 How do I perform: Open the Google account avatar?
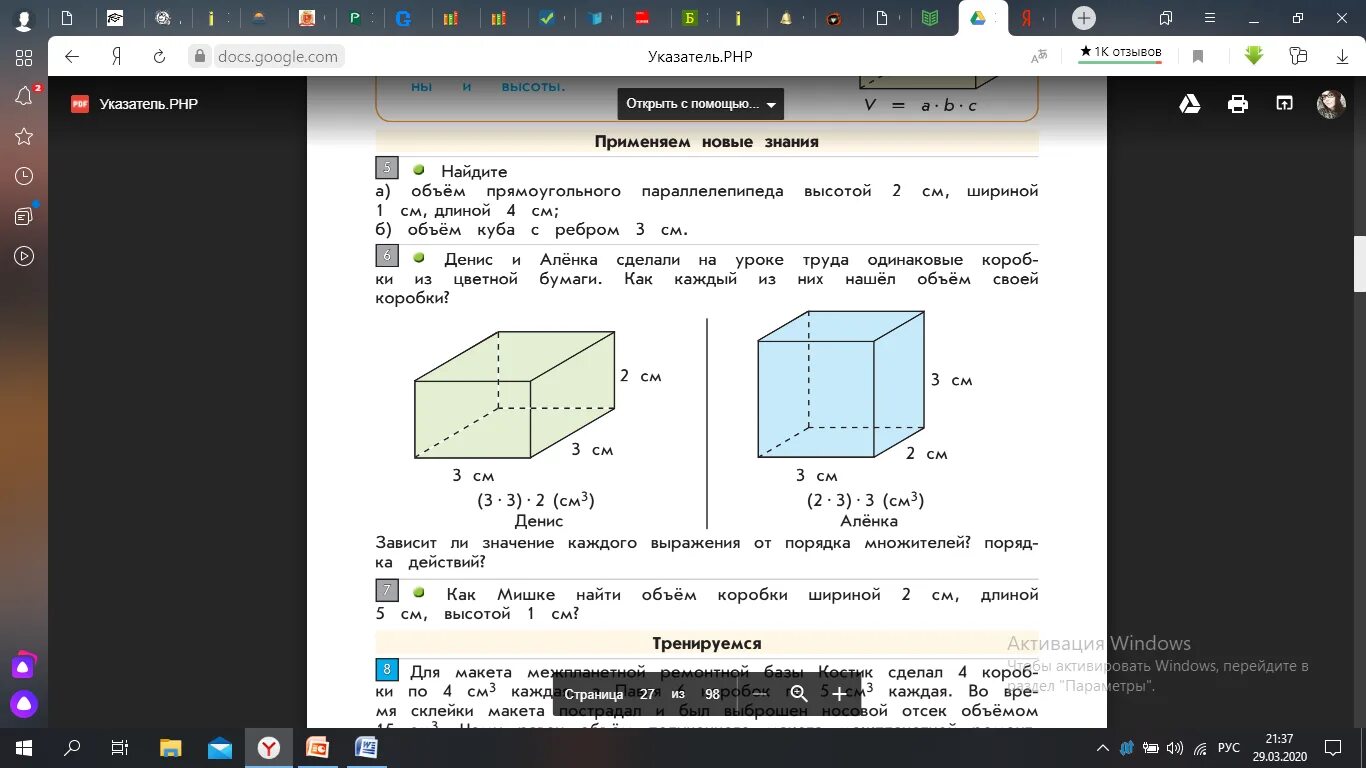click(1331, 104)
